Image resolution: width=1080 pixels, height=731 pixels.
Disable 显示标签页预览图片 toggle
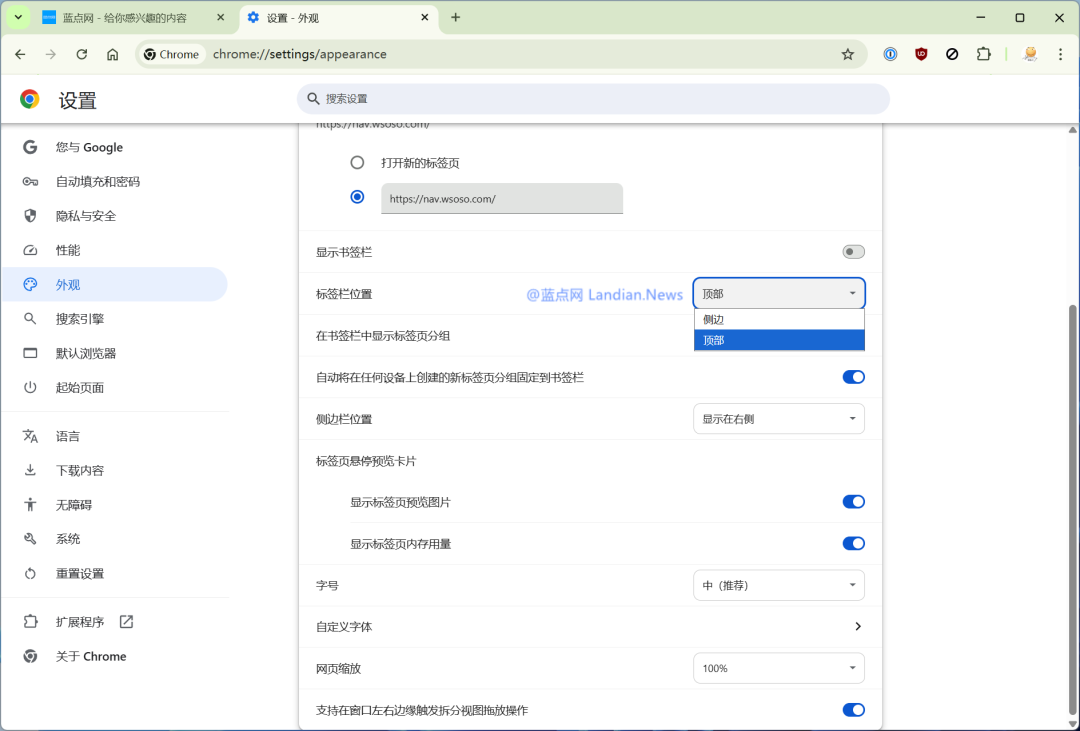tap(853, 501)
